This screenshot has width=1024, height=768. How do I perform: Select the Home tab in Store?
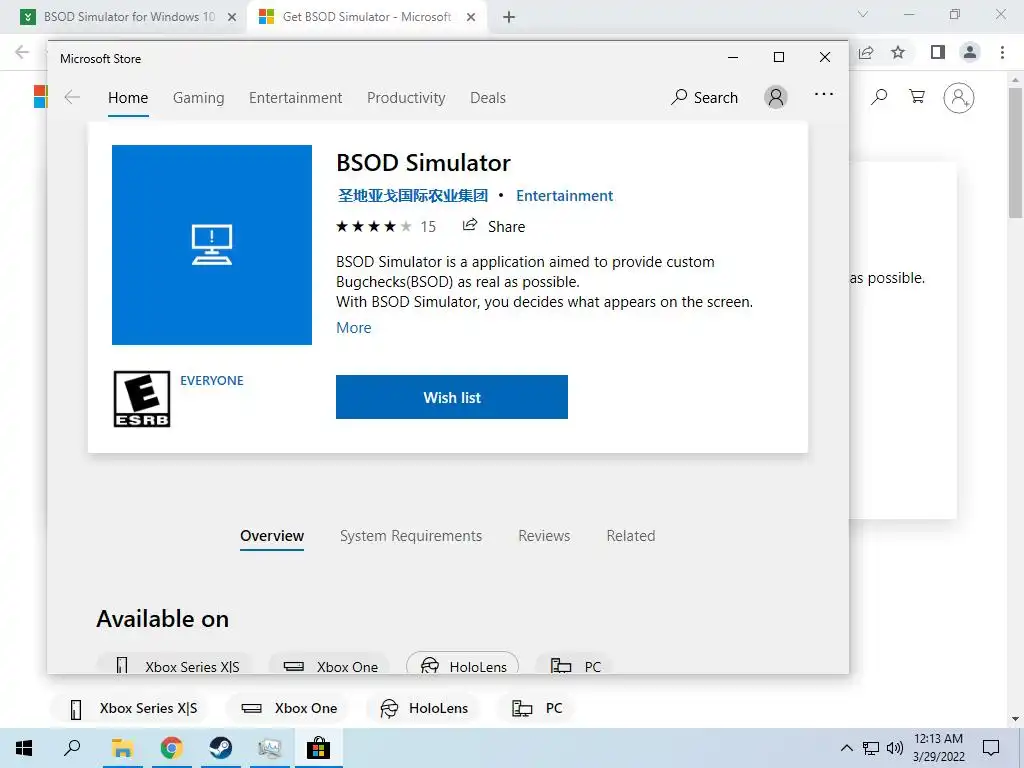128,98
